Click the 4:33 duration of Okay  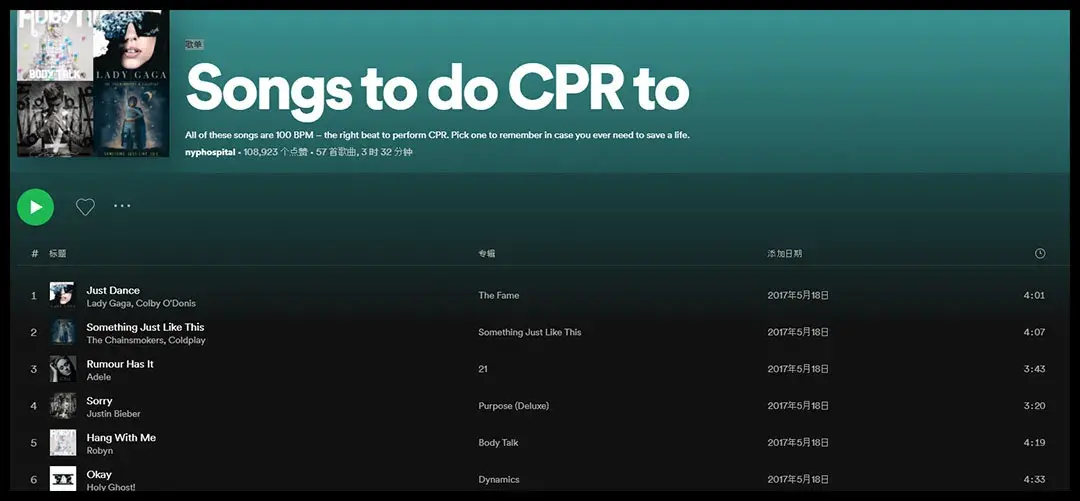[x=1034, y=480]
